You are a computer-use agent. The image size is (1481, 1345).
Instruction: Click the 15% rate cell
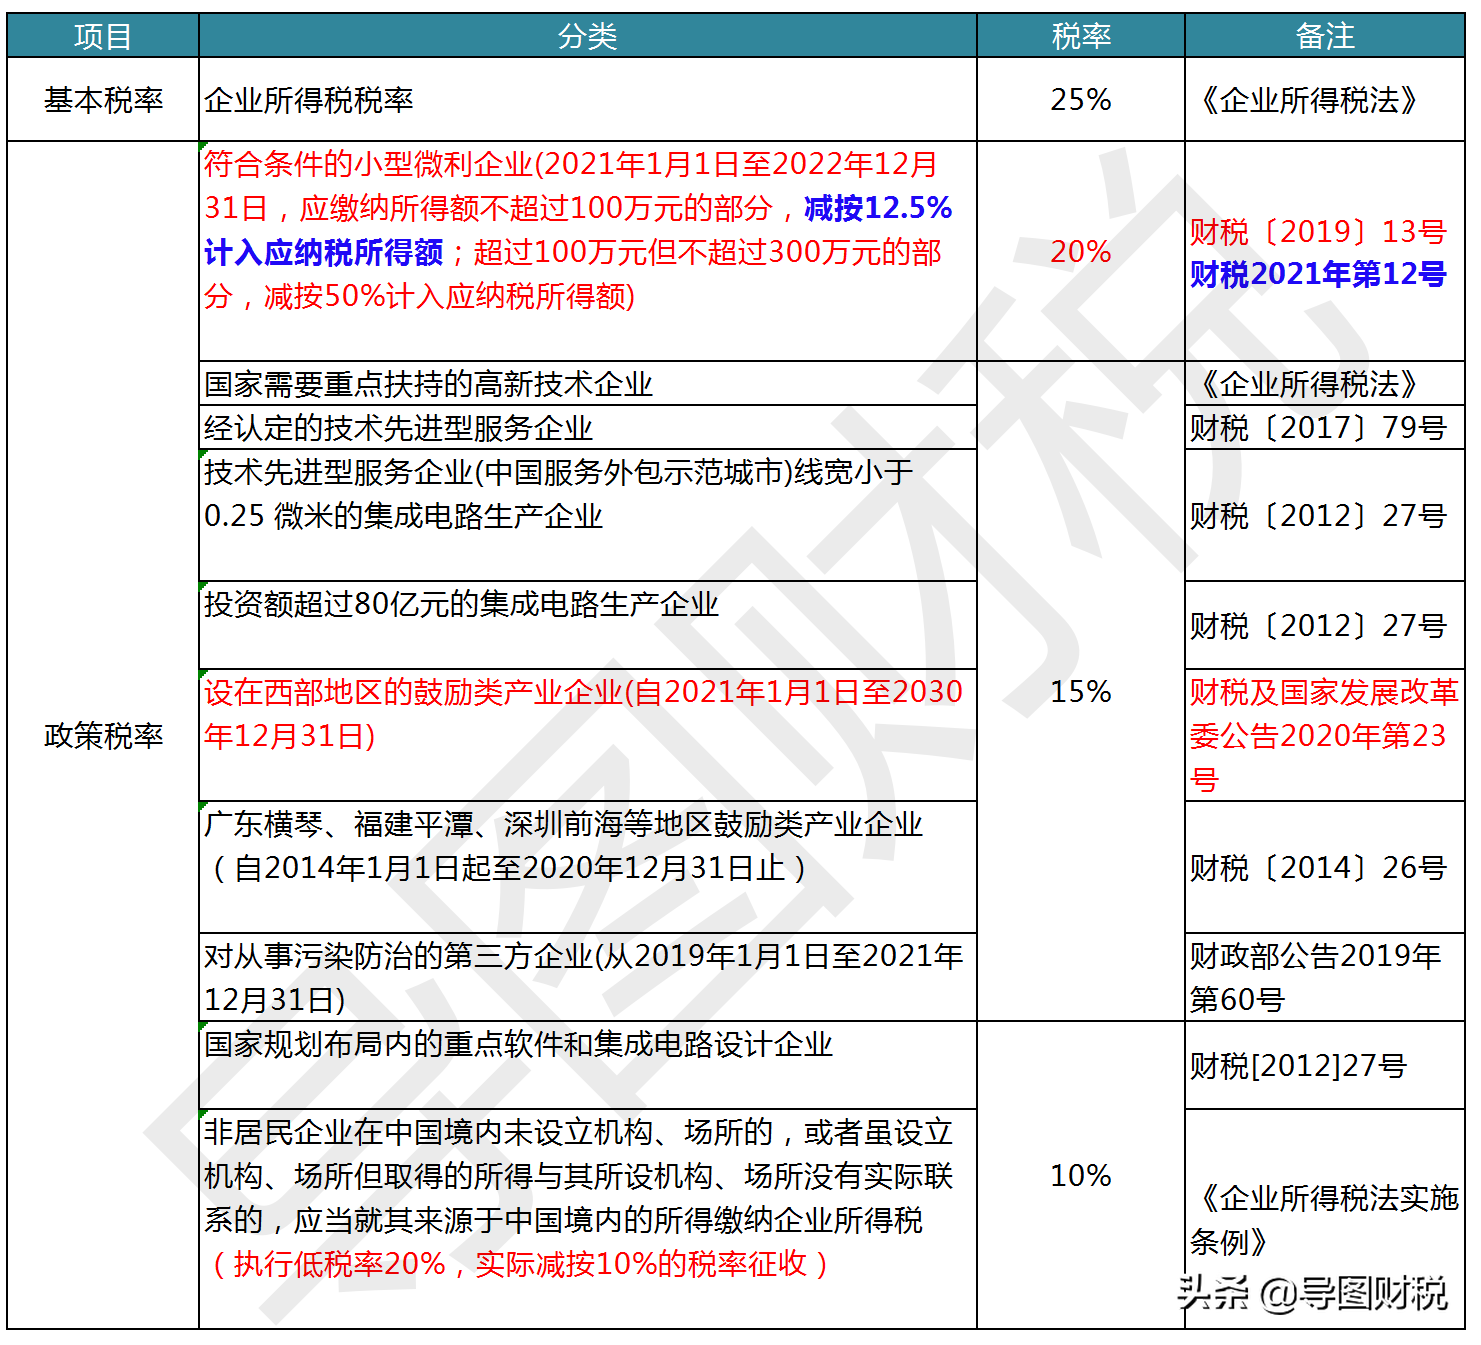point(1079,690)
